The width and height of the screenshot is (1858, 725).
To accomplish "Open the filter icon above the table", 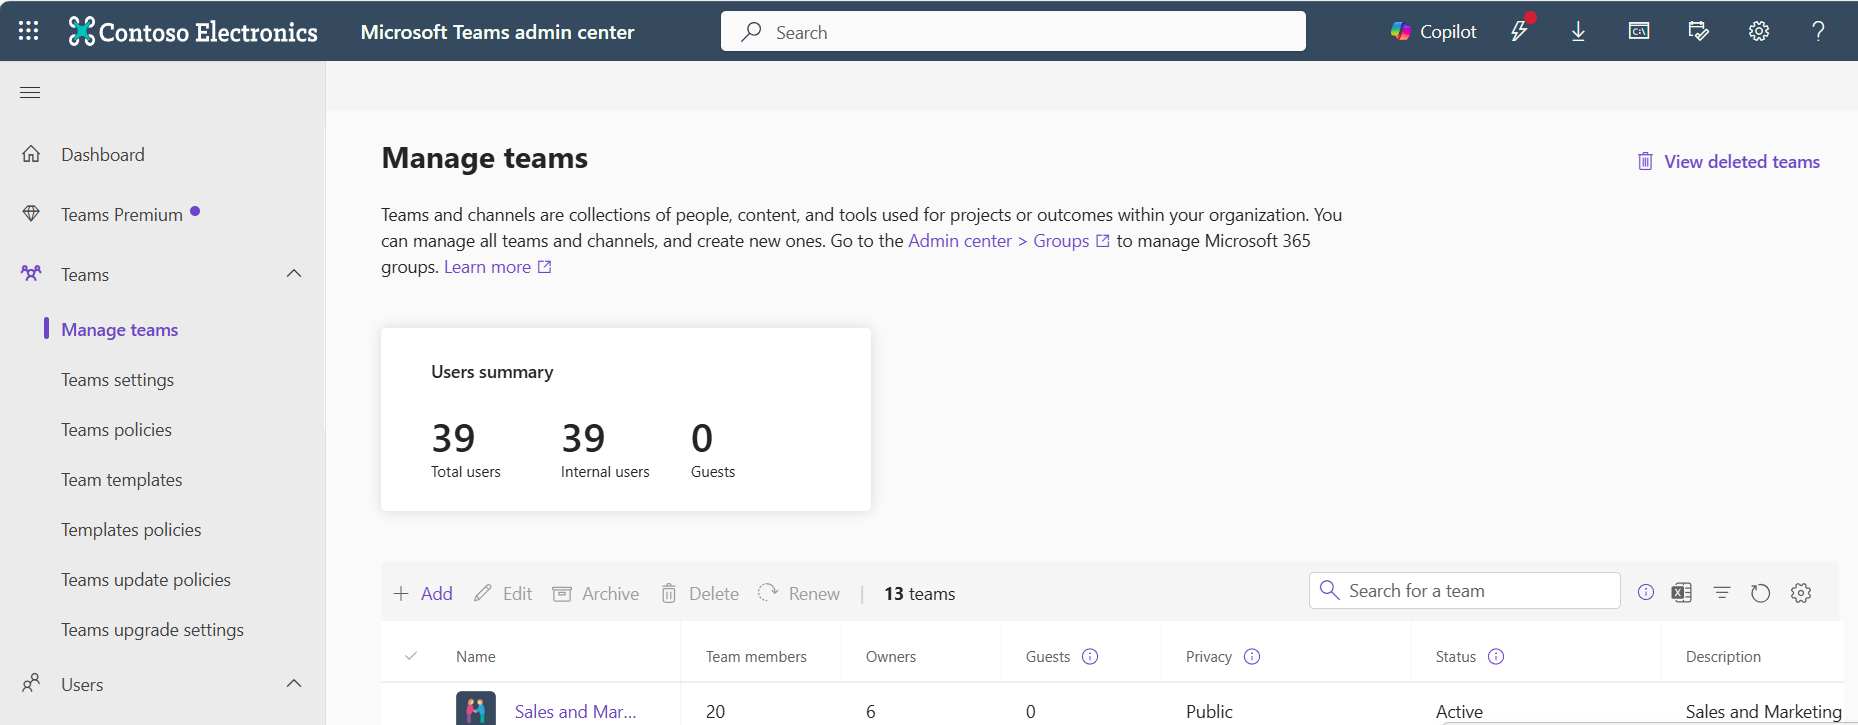I will click(1722, 593).
